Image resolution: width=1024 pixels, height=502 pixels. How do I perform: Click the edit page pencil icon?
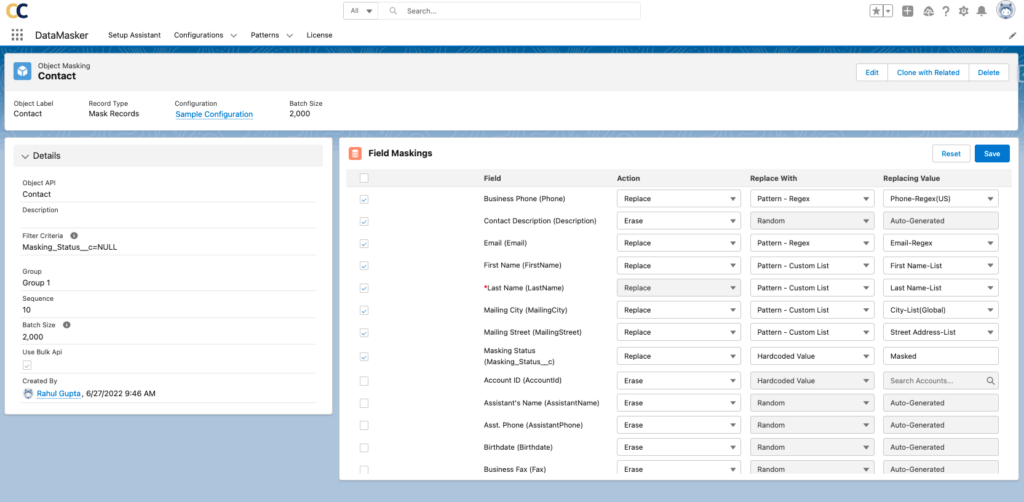pyautogui.click(x=1012, y=35)
